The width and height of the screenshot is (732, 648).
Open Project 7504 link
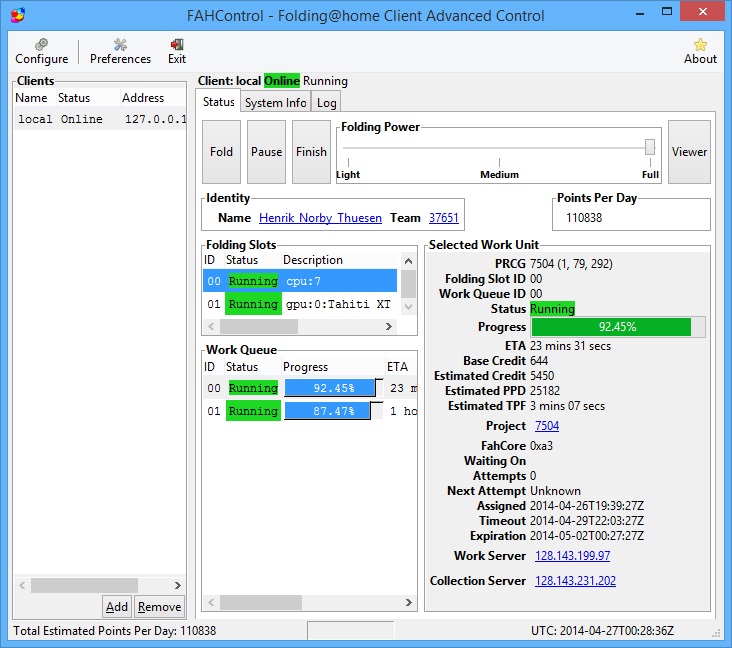[x=547, y=426]
